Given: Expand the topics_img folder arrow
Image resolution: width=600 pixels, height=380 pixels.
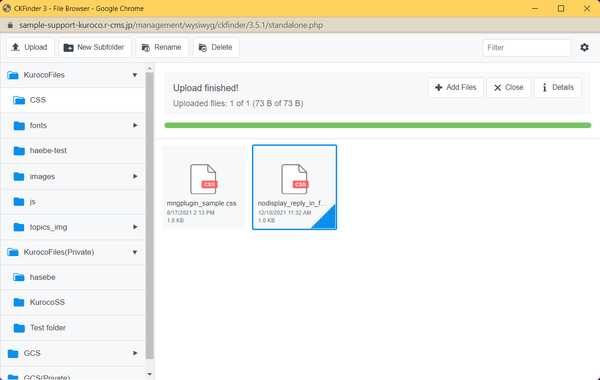Looking at the screenshot, I should pyautogui.click(x=135, y=227).
